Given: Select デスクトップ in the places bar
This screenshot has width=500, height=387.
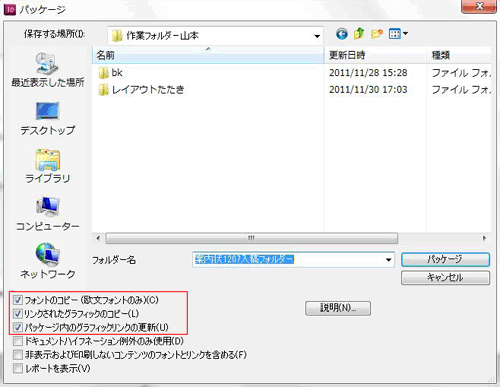Looking at the screenshot, I should (47, 119).
